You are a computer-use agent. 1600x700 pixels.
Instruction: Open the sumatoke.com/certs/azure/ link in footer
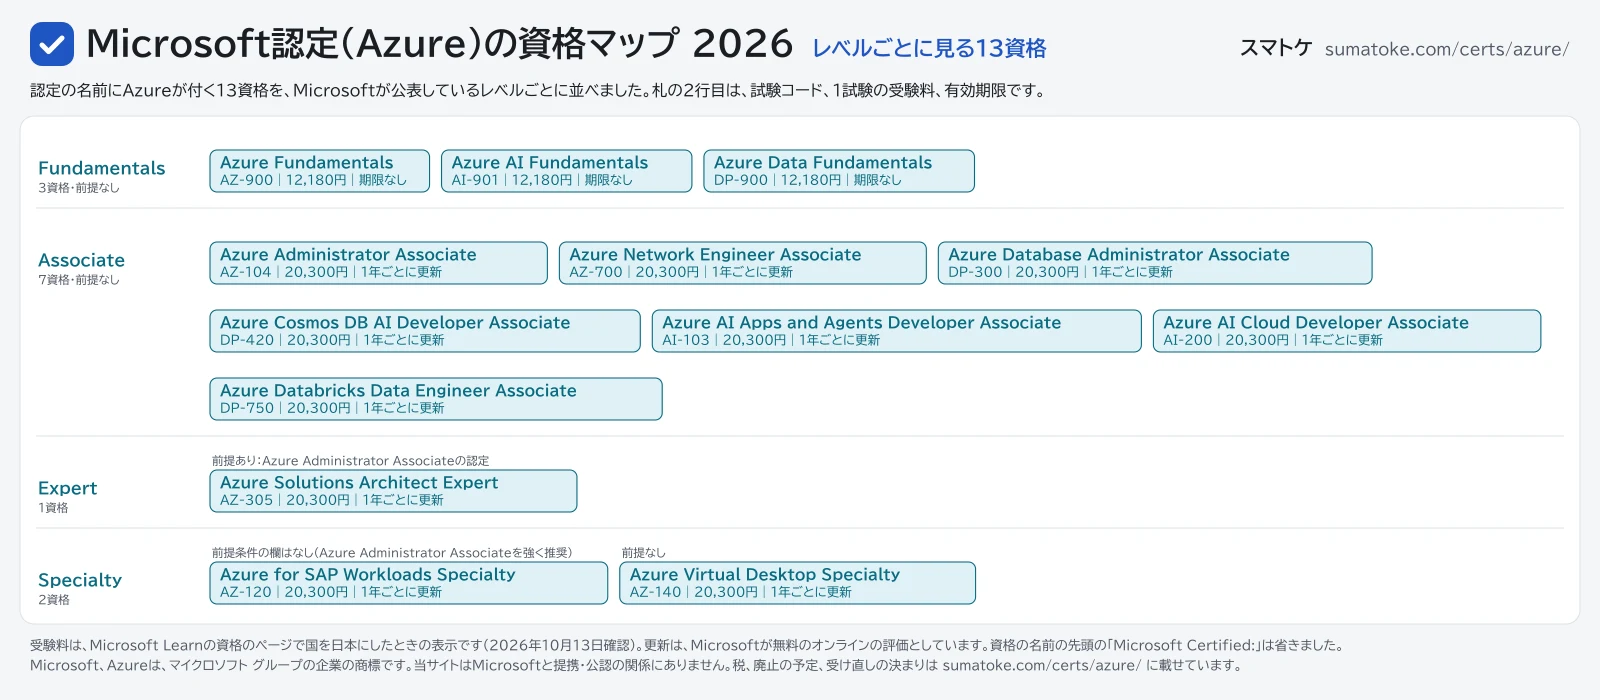[x=1041, y=666]
